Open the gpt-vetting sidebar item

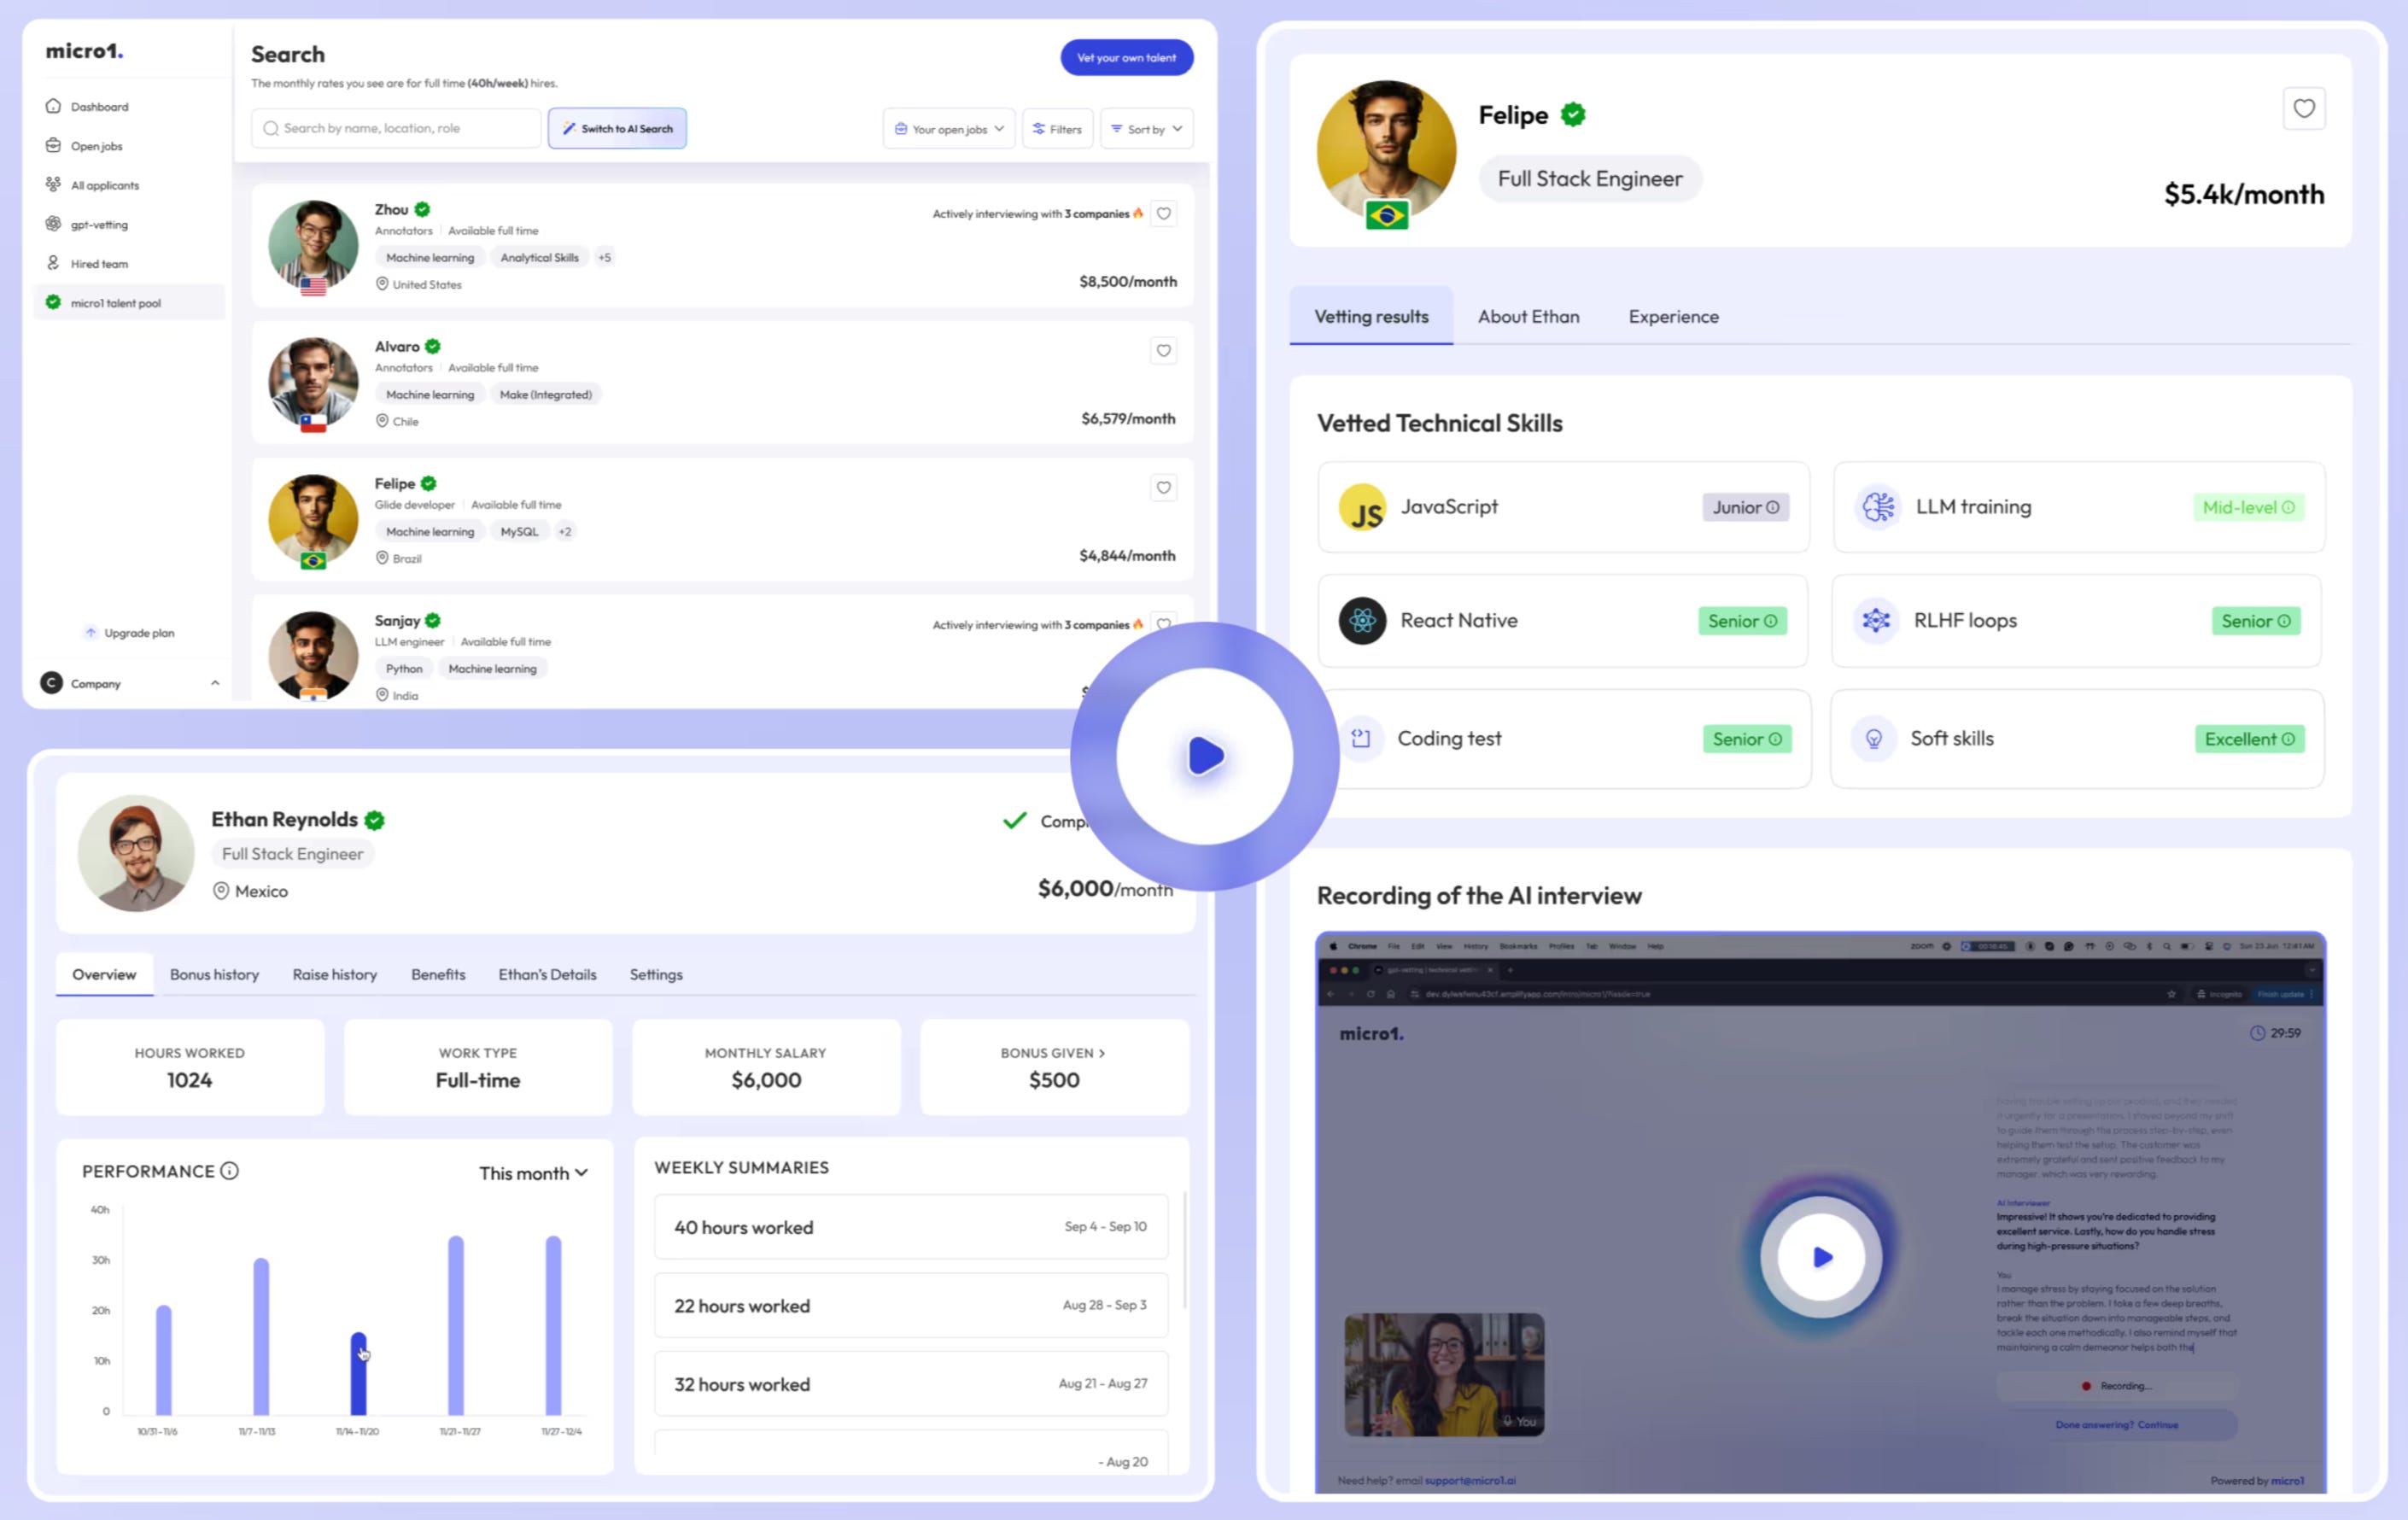98,225
